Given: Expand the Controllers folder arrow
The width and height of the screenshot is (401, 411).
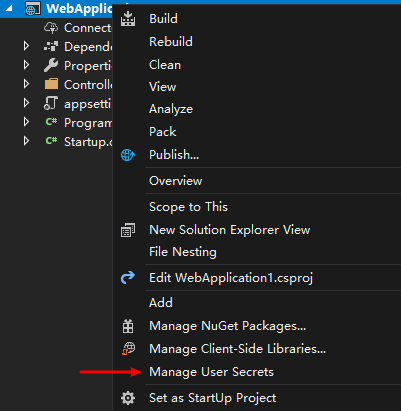Looking at the screenshot, I should [x=26, y=84].
